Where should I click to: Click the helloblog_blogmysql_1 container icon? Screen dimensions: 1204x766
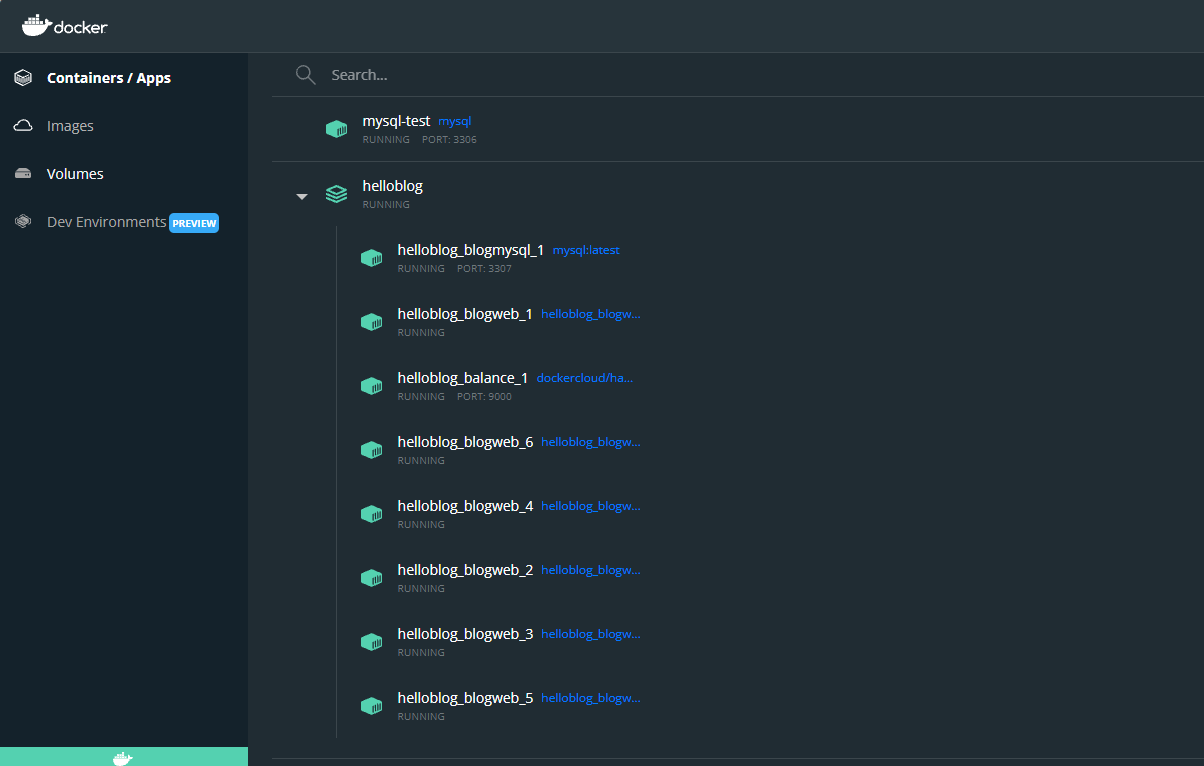click(371, 257)
